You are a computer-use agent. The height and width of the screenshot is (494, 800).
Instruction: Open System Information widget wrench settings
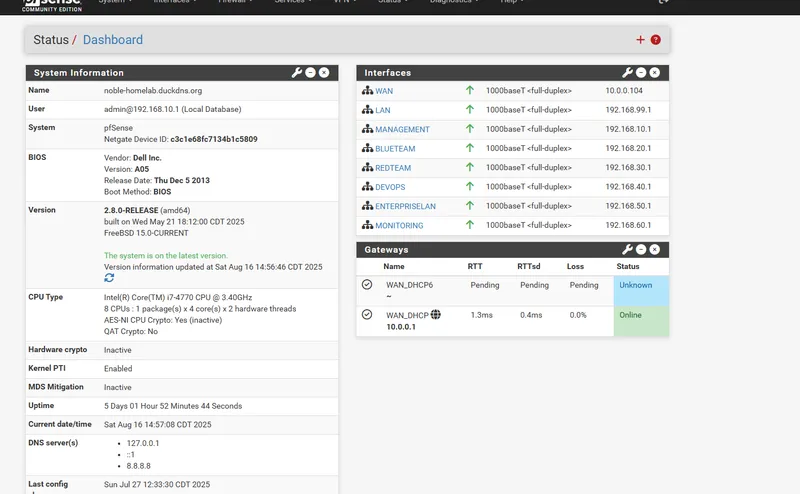[297, 72]
